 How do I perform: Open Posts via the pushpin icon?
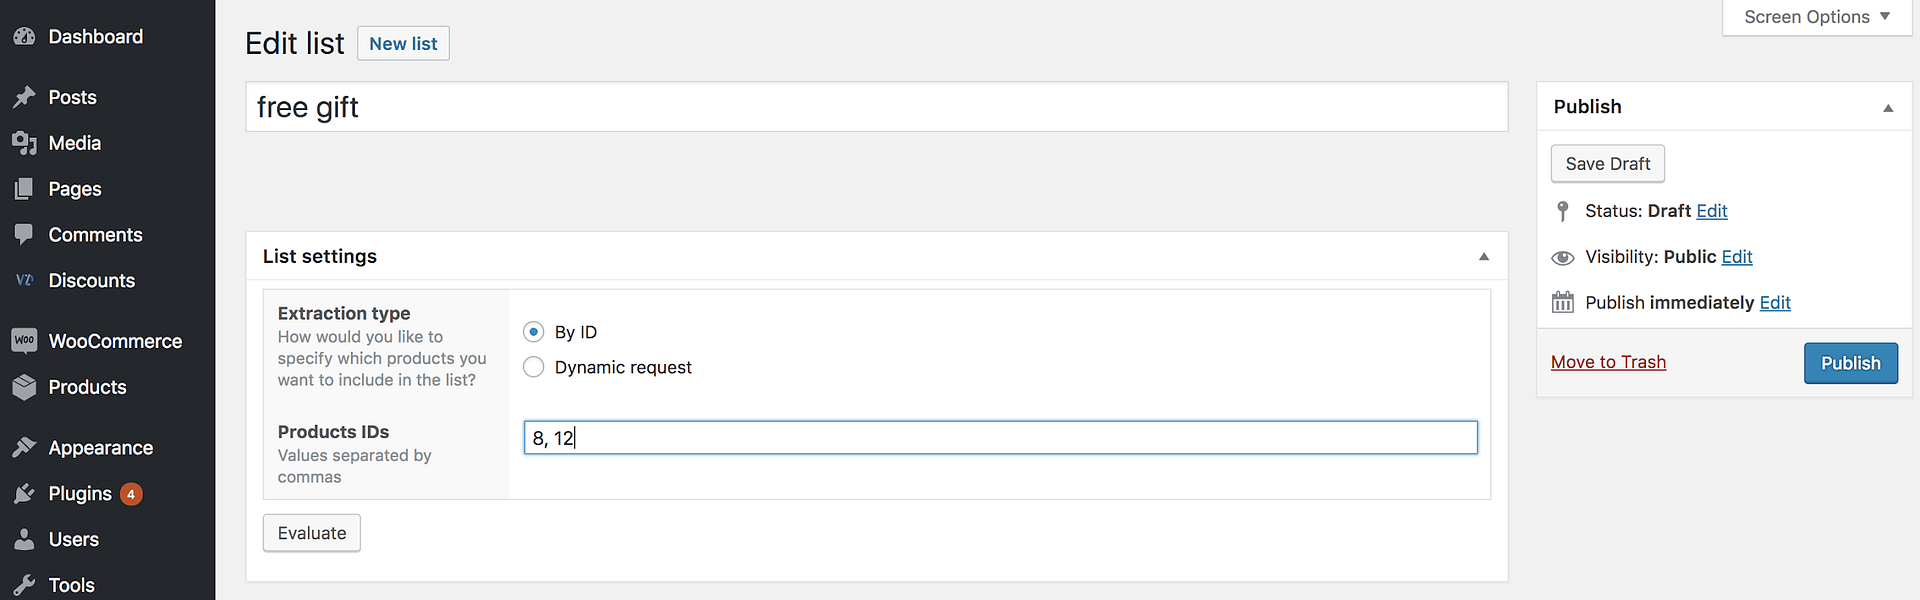[24, 97]
